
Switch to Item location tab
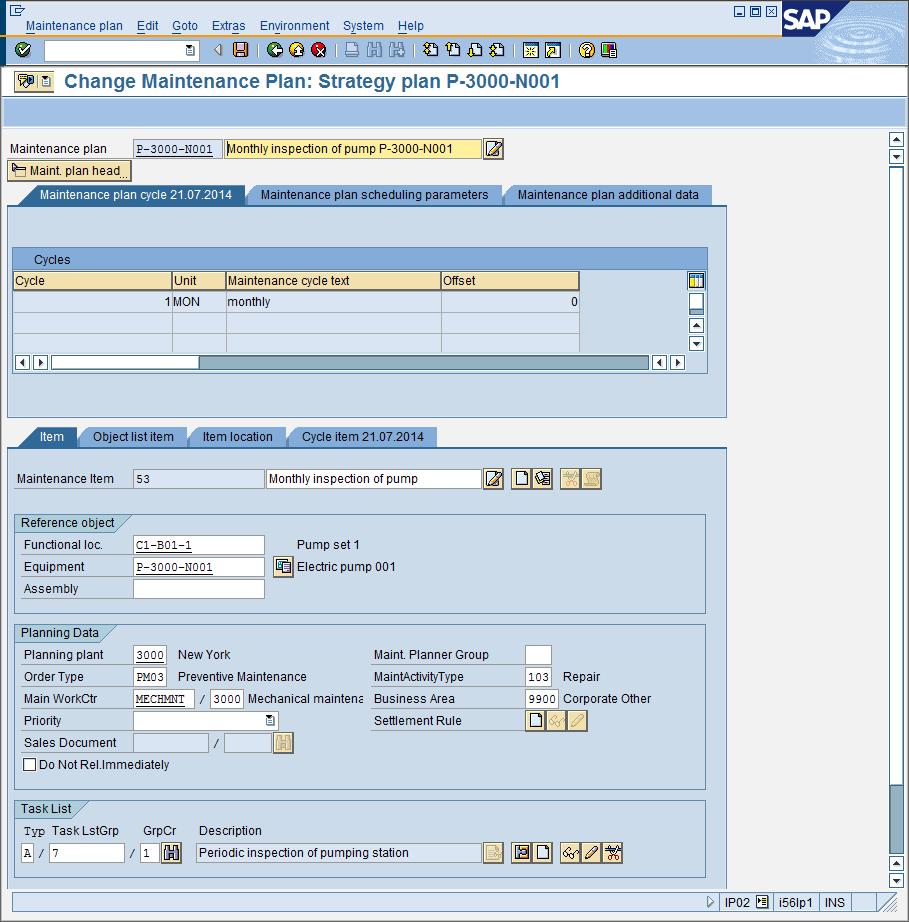(x=238, y=437)
